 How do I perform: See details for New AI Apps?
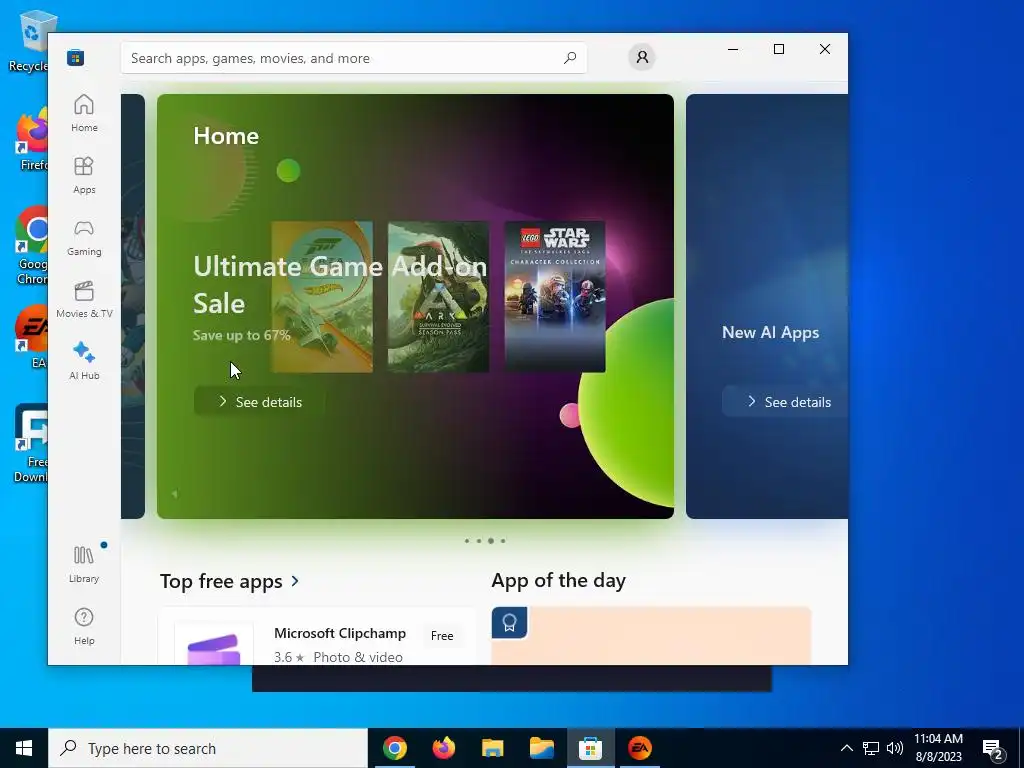(786, 402)
